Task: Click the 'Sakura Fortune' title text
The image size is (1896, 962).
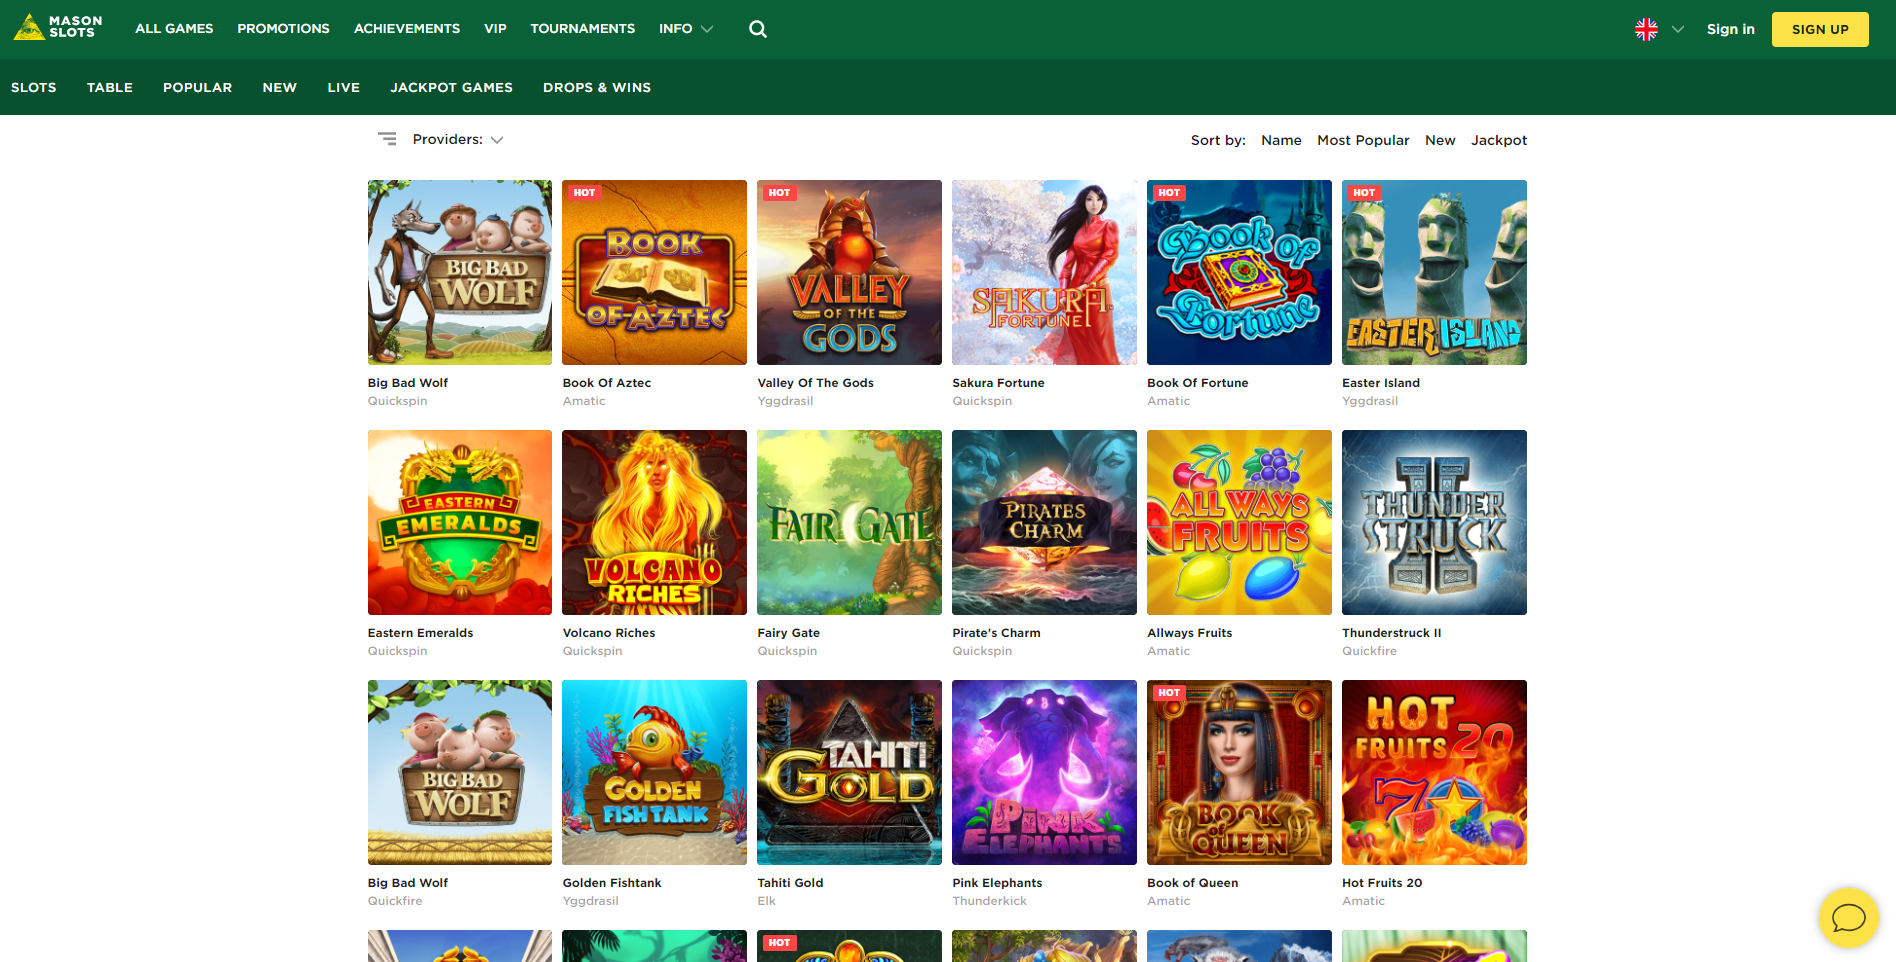Action: point(998,383)
